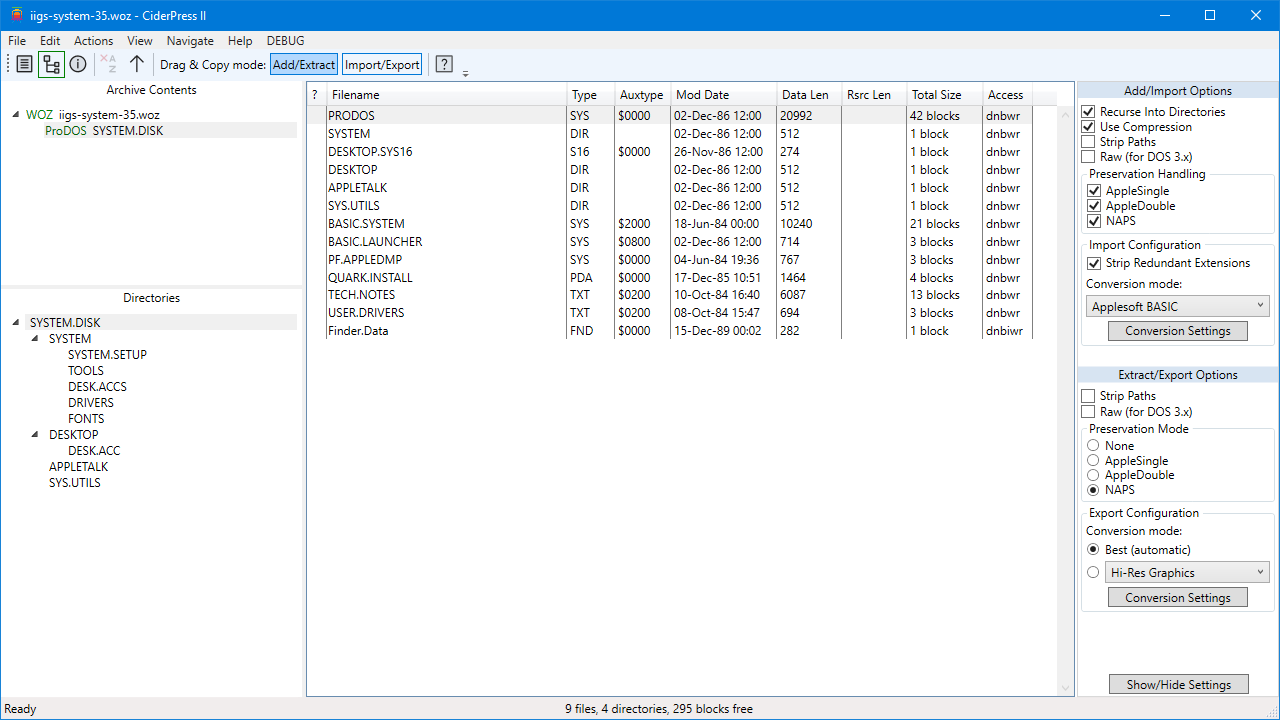
Task: Enable Add/Extract drag & copy mode
Action: coord(304,64)
